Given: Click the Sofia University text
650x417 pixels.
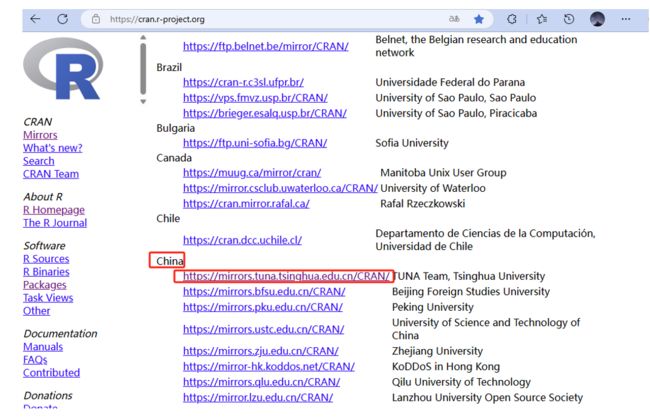Looking at the screenshot, I should 412,143.
